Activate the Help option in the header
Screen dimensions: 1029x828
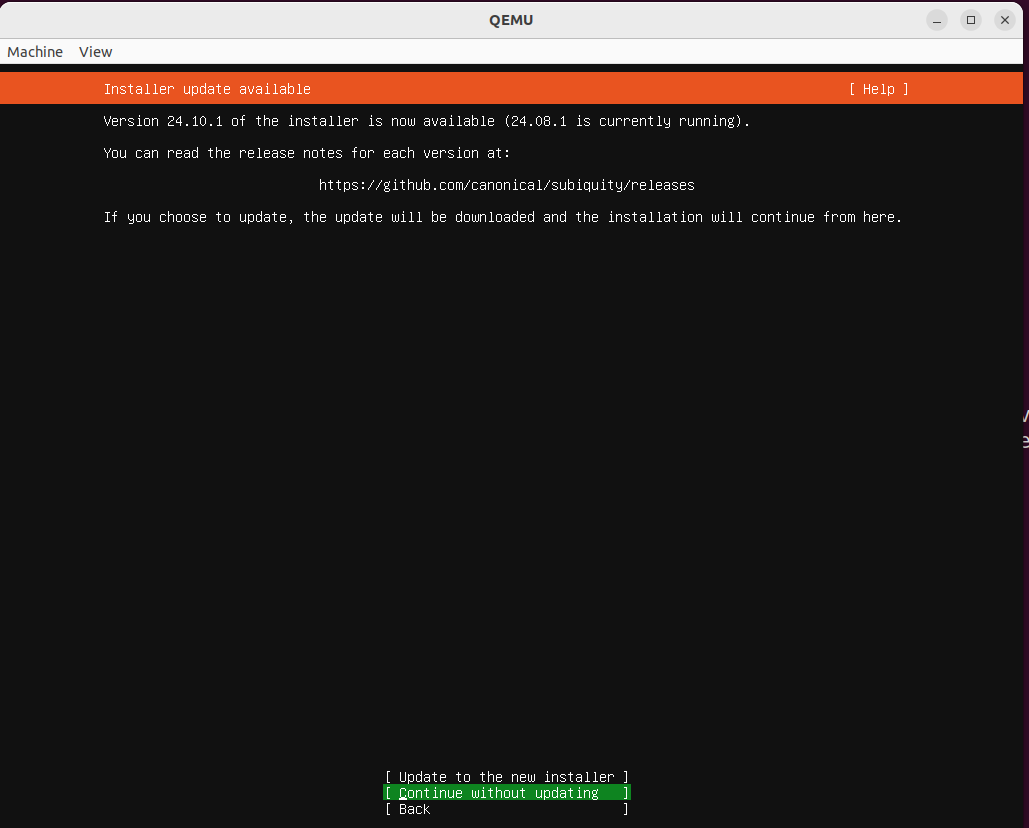(x=877, y=88)
